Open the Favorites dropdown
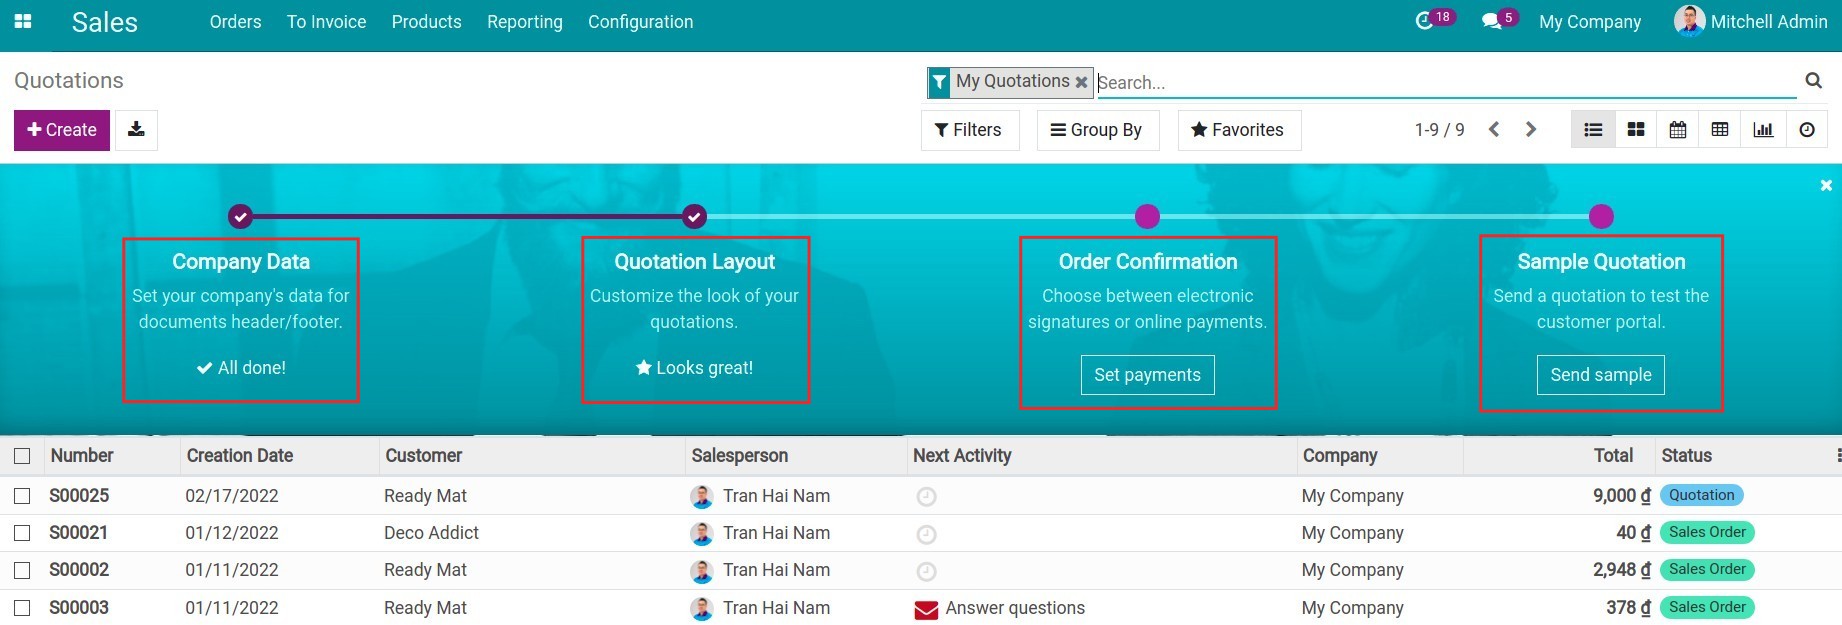The height and width of the screenshot is (625, 1842). (1238, 130)
